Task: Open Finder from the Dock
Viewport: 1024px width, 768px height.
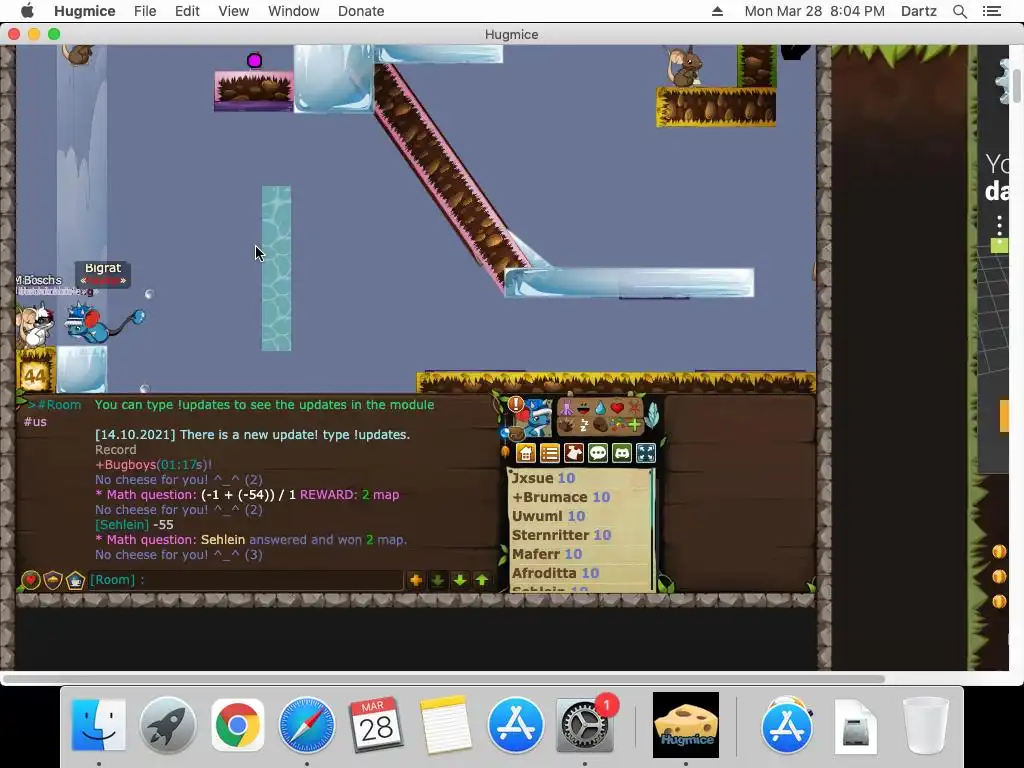Action: click(99, 725)
